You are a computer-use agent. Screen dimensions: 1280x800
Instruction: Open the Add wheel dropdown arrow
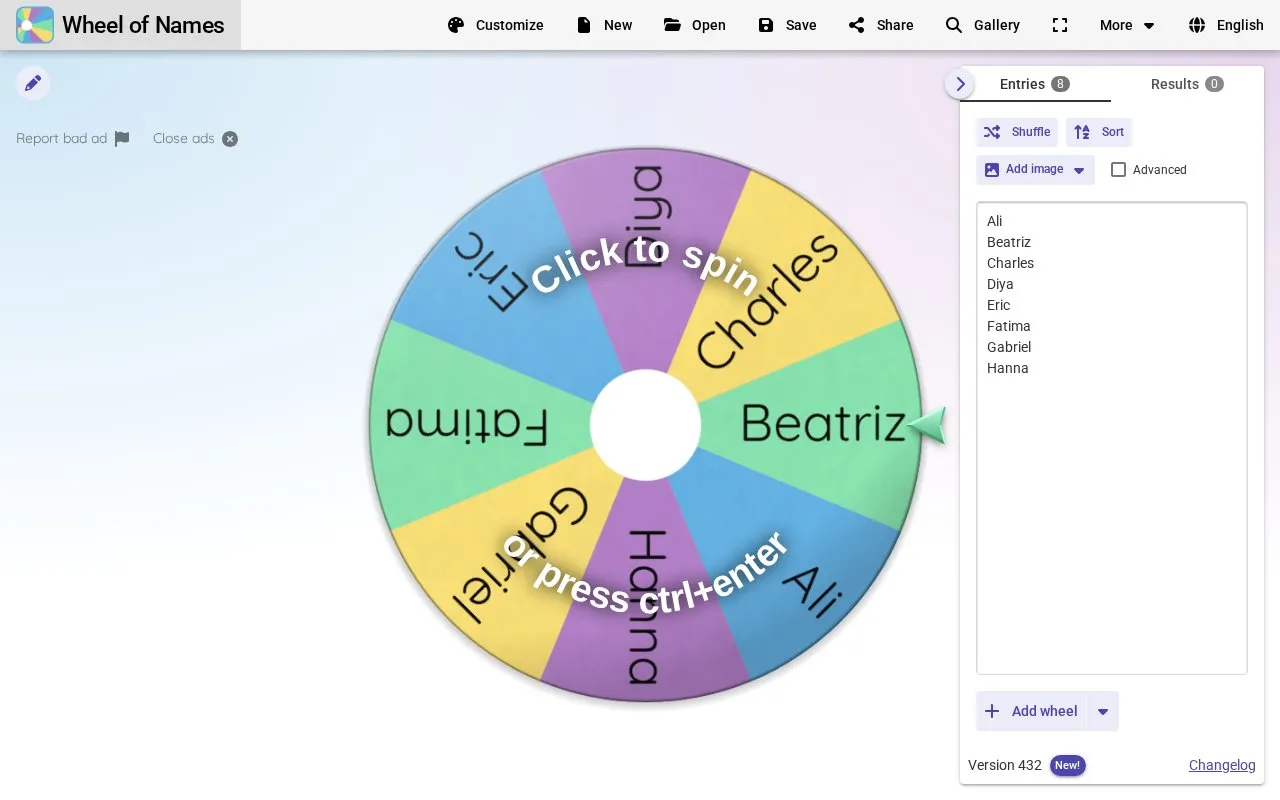(1103, 711)
